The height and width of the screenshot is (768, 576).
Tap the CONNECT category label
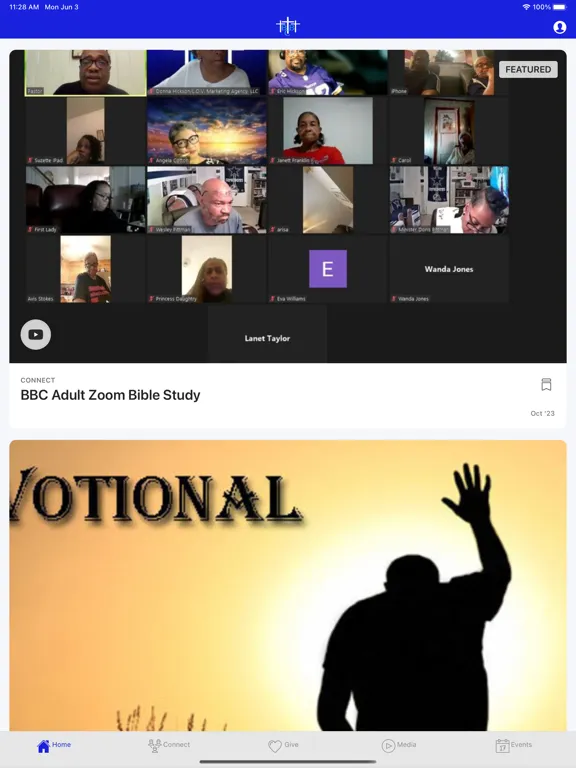(38, 380)
